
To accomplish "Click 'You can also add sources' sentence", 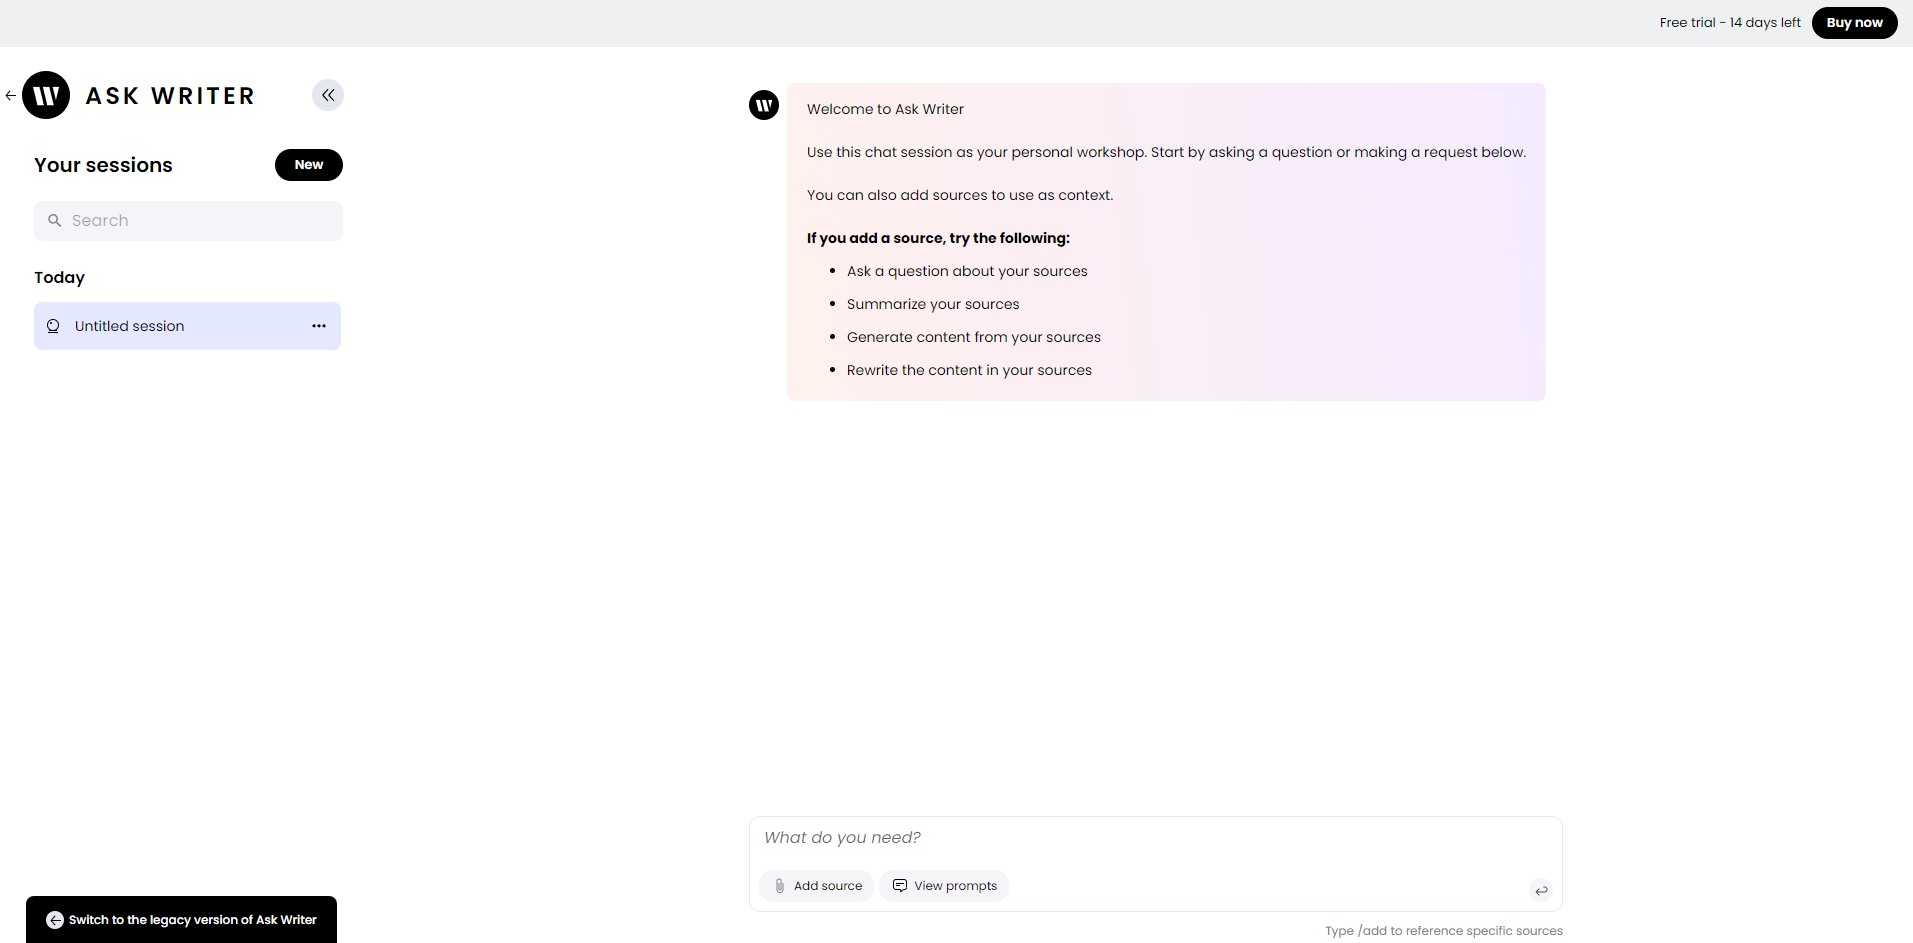I will 960,195.
